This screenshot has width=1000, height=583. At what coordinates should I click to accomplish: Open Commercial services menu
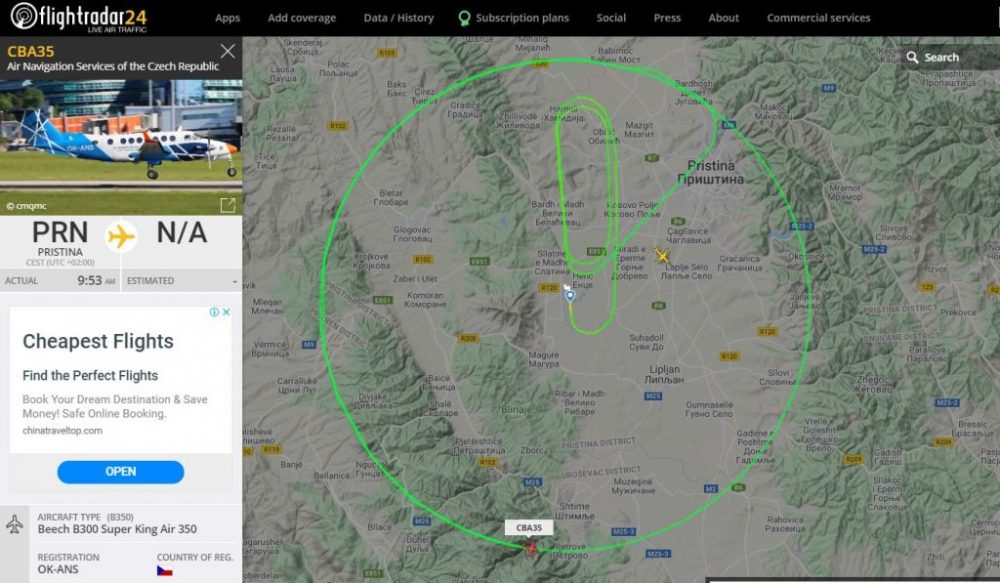[818, 18]
